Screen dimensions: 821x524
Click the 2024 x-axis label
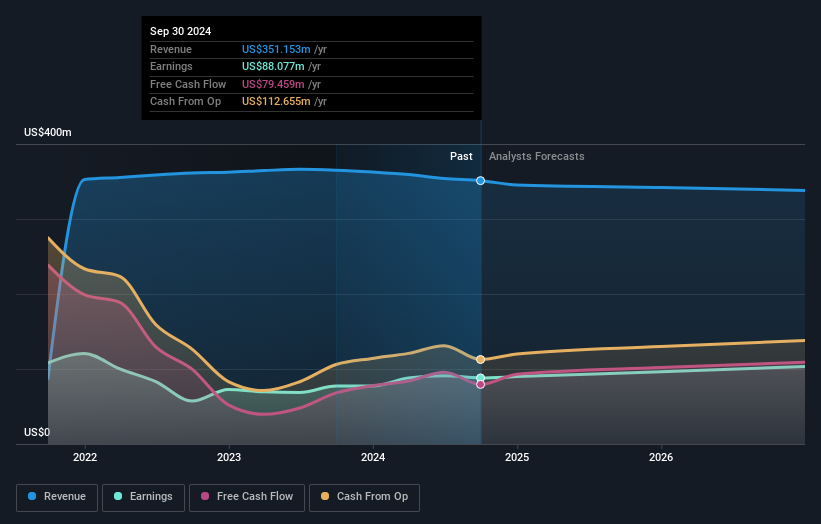373,457
